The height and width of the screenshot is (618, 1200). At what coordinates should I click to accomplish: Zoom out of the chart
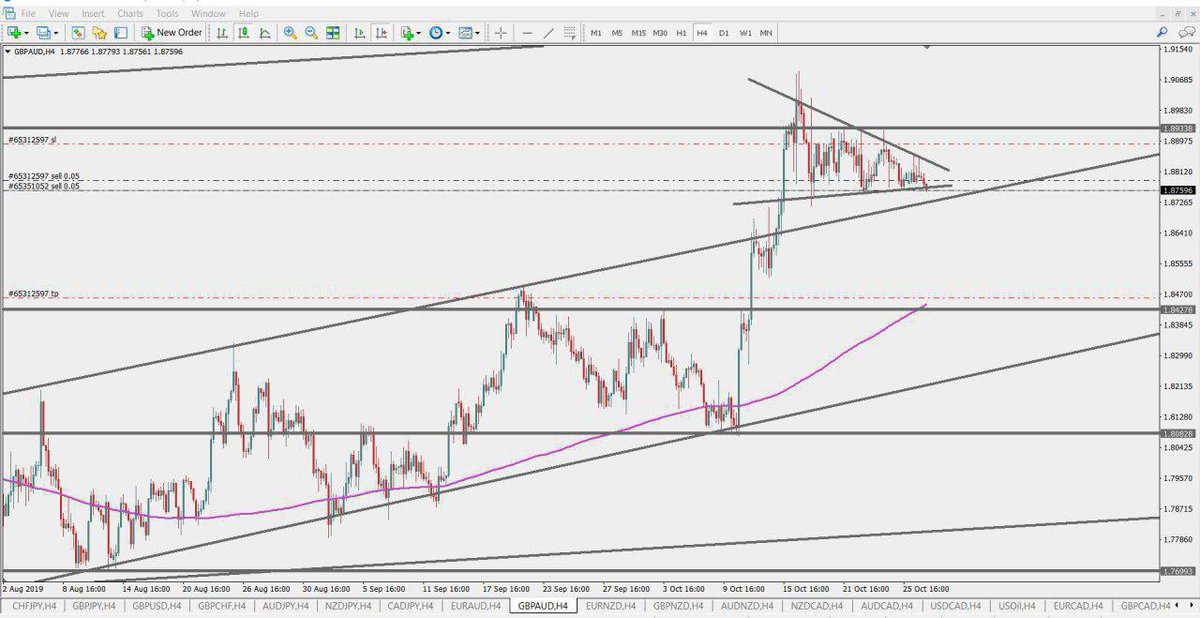point(311,32)
